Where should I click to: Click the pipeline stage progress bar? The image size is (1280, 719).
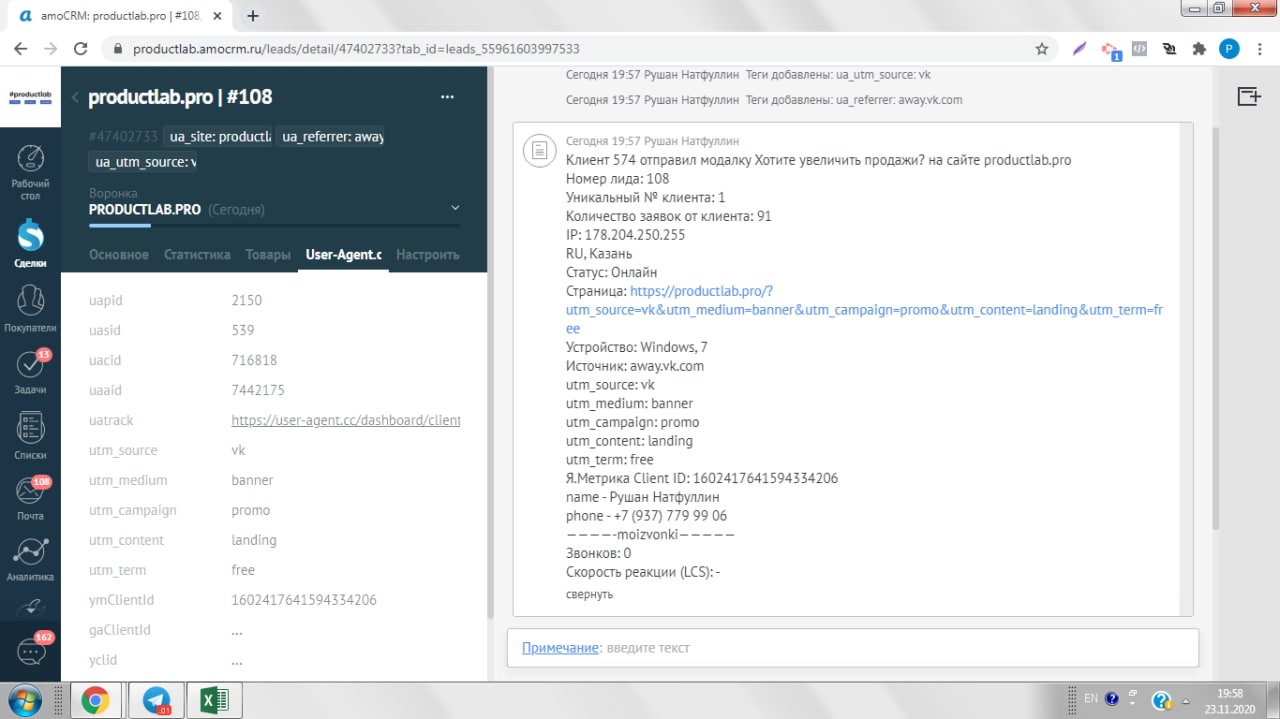click(x=274, y=226)
